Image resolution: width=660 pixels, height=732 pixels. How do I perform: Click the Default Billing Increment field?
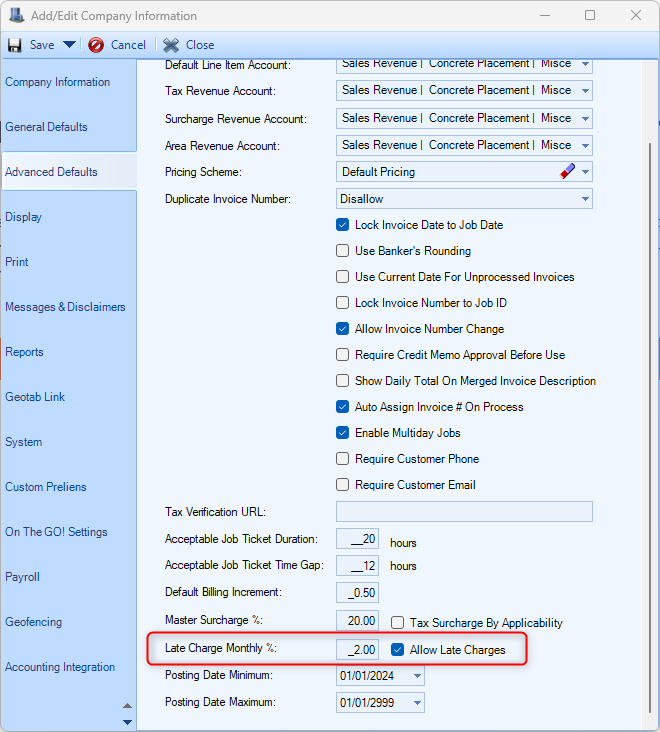pos(358,593)
